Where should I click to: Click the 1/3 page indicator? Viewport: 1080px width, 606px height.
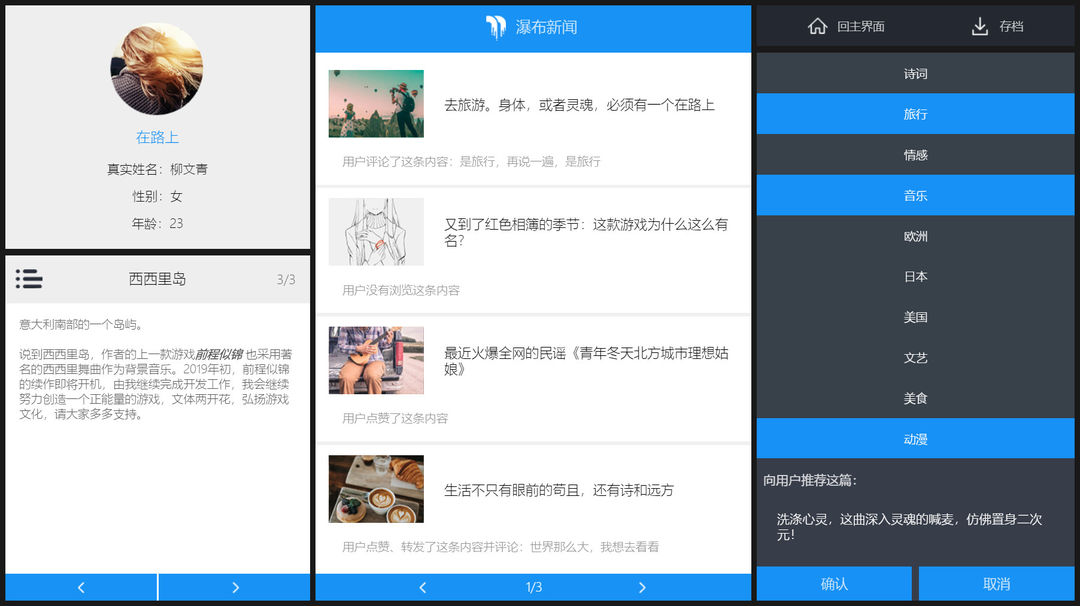point(533,587)
